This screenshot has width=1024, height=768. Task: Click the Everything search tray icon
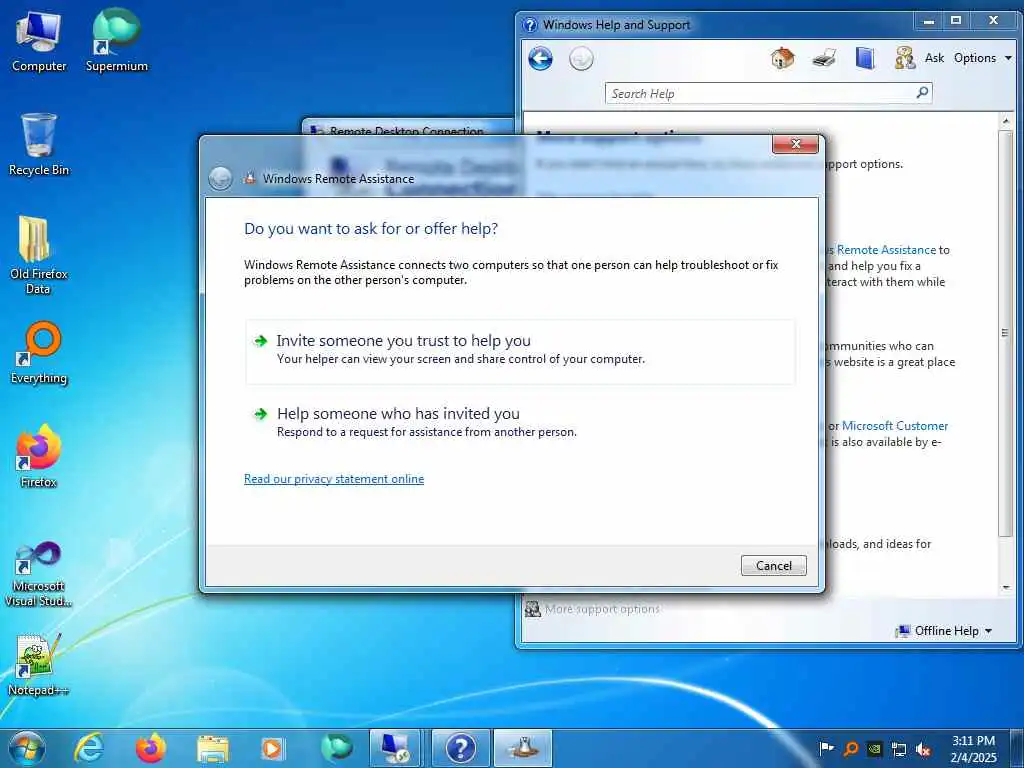pos(851,749)
